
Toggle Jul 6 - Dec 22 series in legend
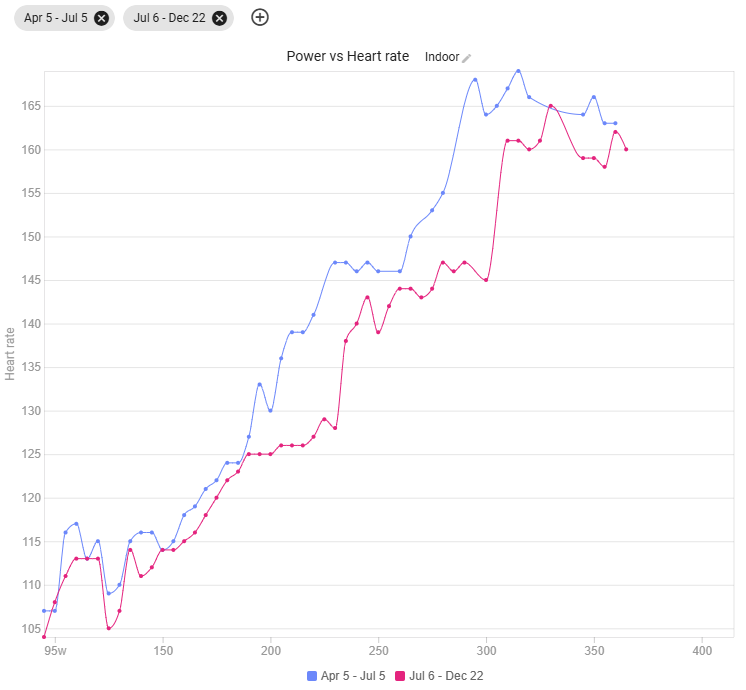[446, 676]
